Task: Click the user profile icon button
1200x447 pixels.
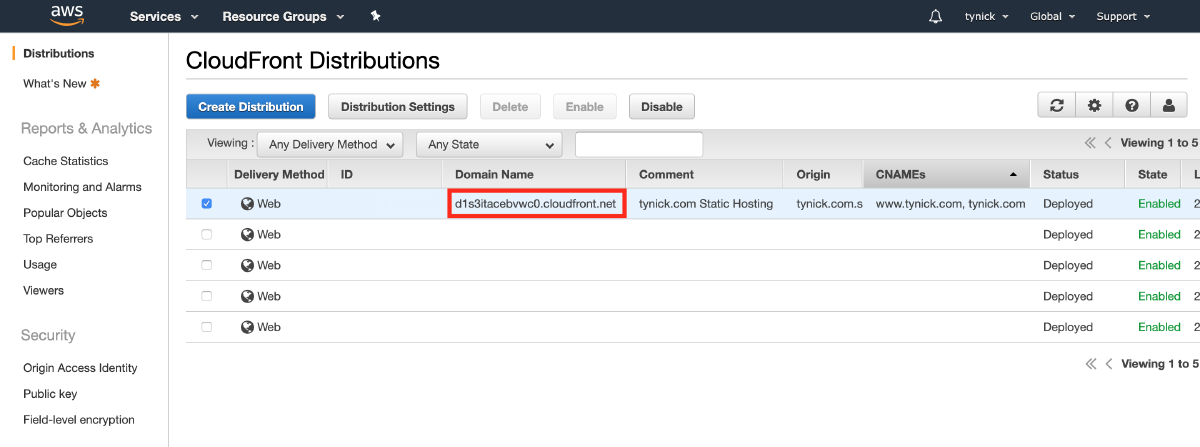Action: pos(1168,106)
